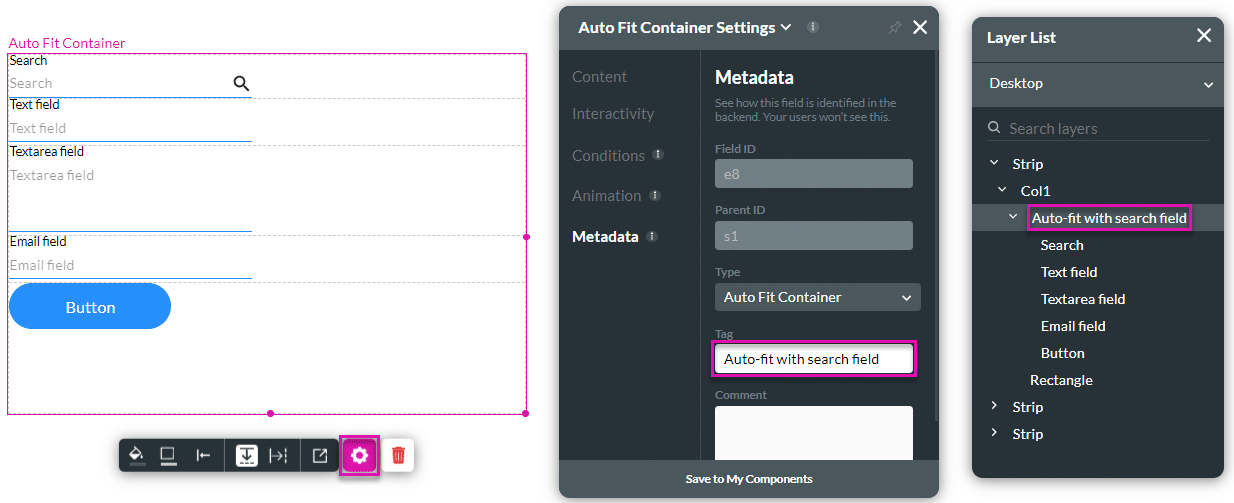This screenshot has width=1234, height=503.
Task: Expand the second Strip in Layer List
Action: click(x=993, y=406)
